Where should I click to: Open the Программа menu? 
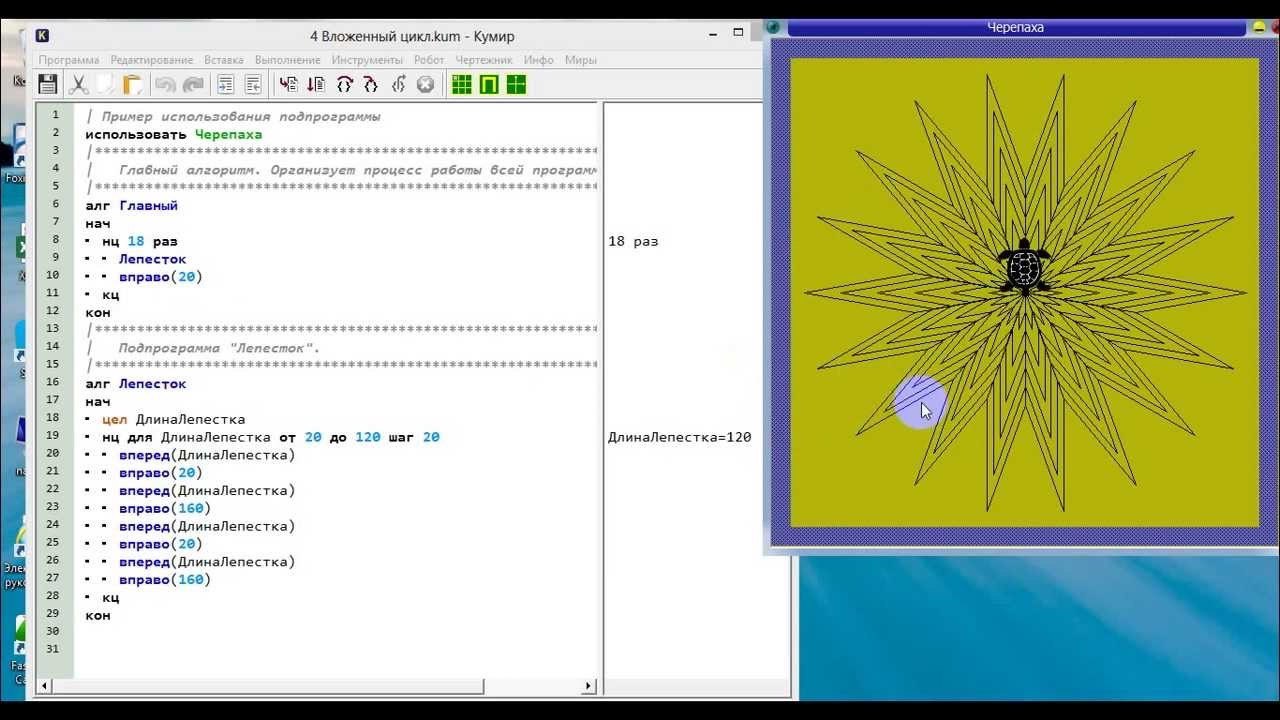(69, 60)
